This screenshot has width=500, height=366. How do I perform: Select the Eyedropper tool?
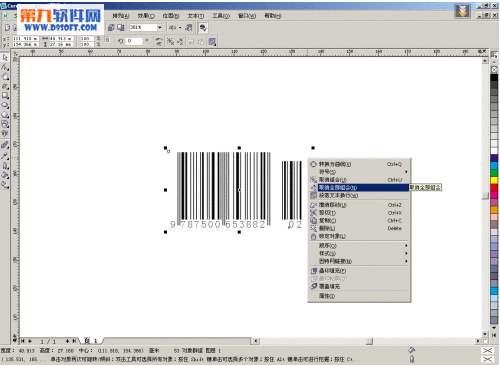[x=5, y=155]
